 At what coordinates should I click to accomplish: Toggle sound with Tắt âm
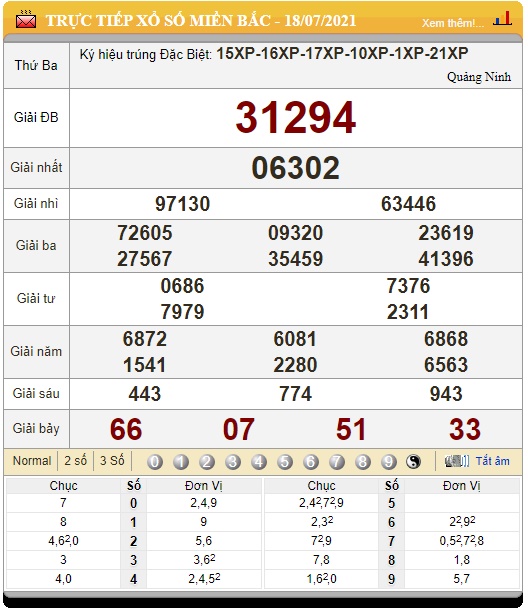pyautogui.click(x=492, y=461)
